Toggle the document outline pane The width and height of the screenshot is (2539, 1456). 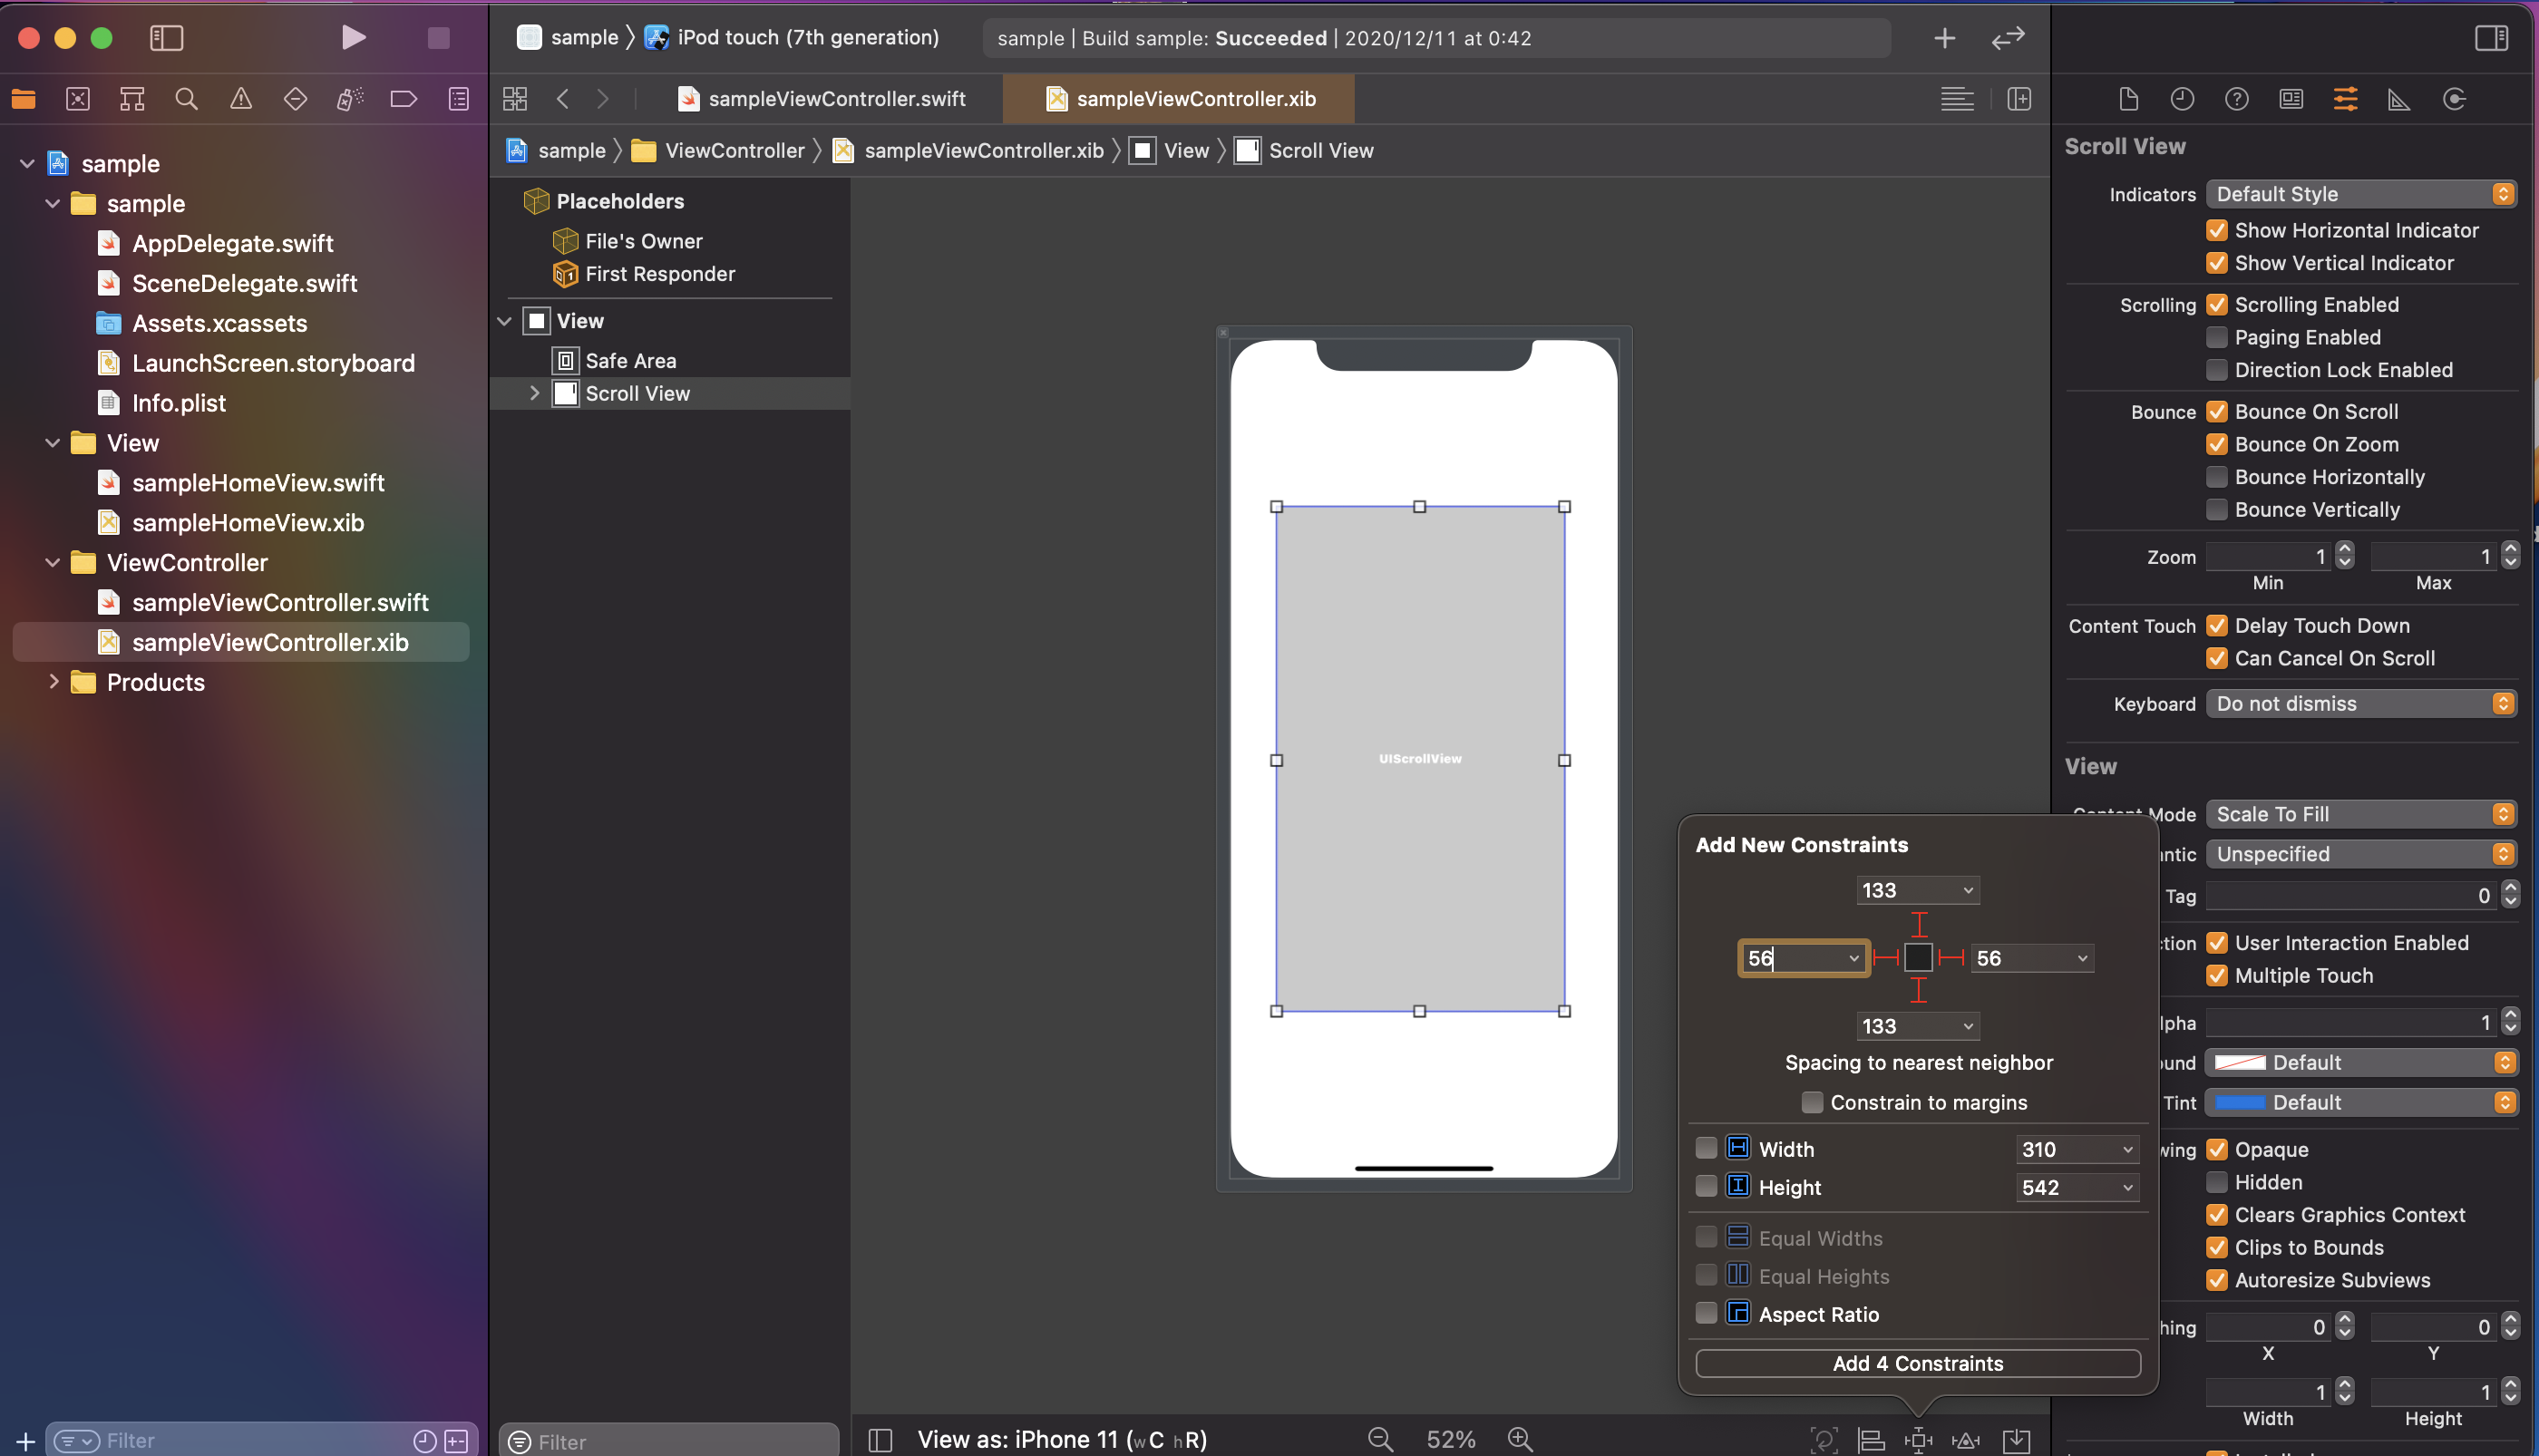[x=880, y=1440]
